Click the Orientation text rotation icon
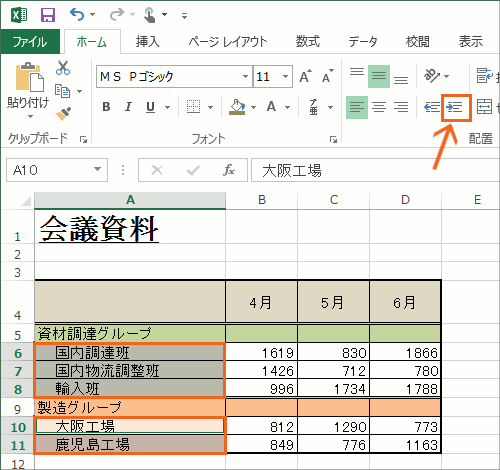Image resolution: width=500 pixels, height=470 pixels. (432, 76)
